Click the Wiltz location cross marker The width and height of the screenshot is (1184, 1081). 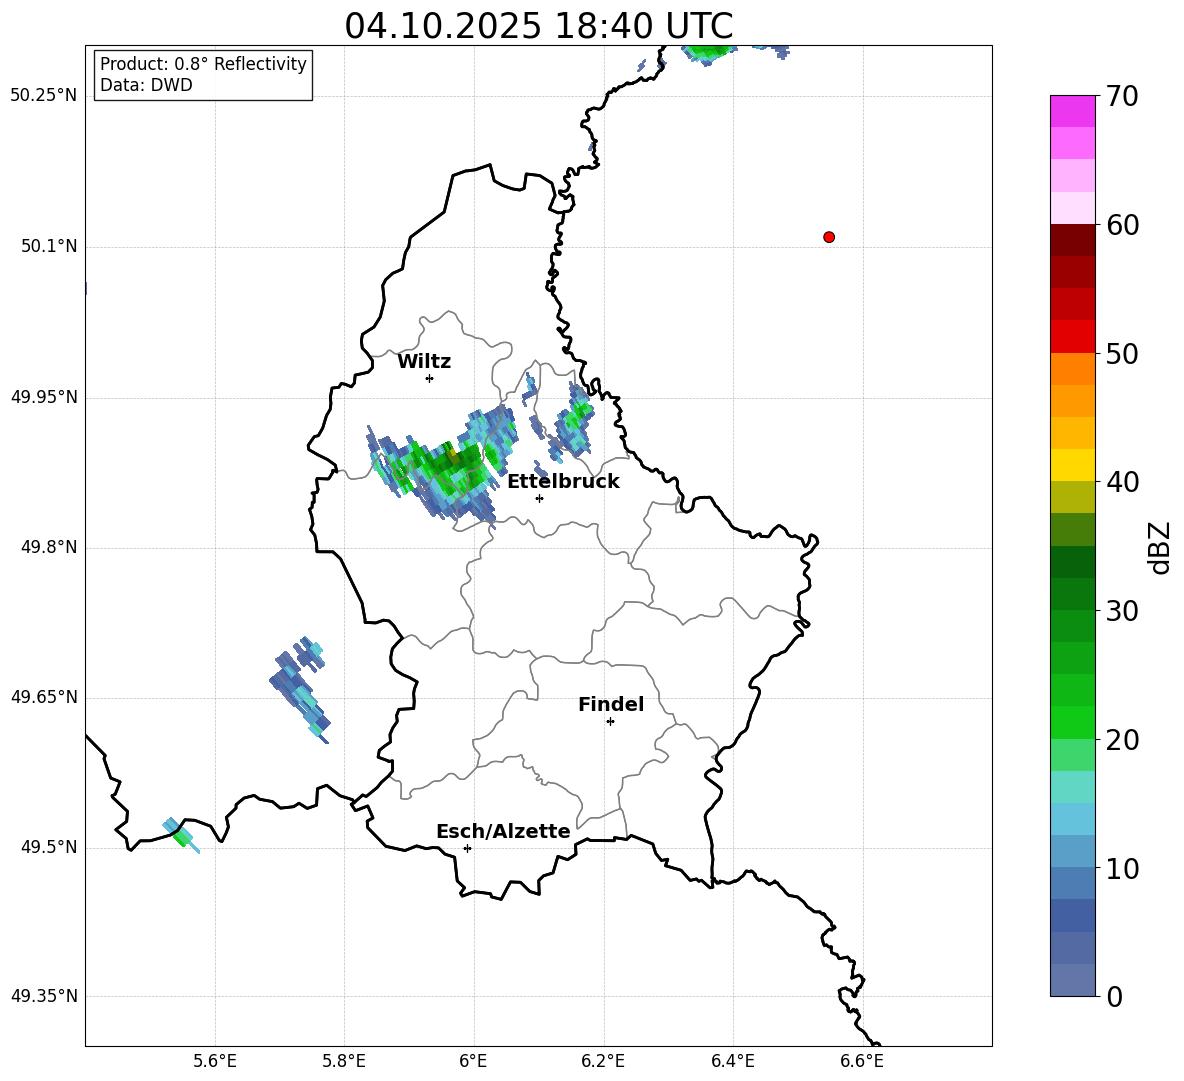(429, 378)
